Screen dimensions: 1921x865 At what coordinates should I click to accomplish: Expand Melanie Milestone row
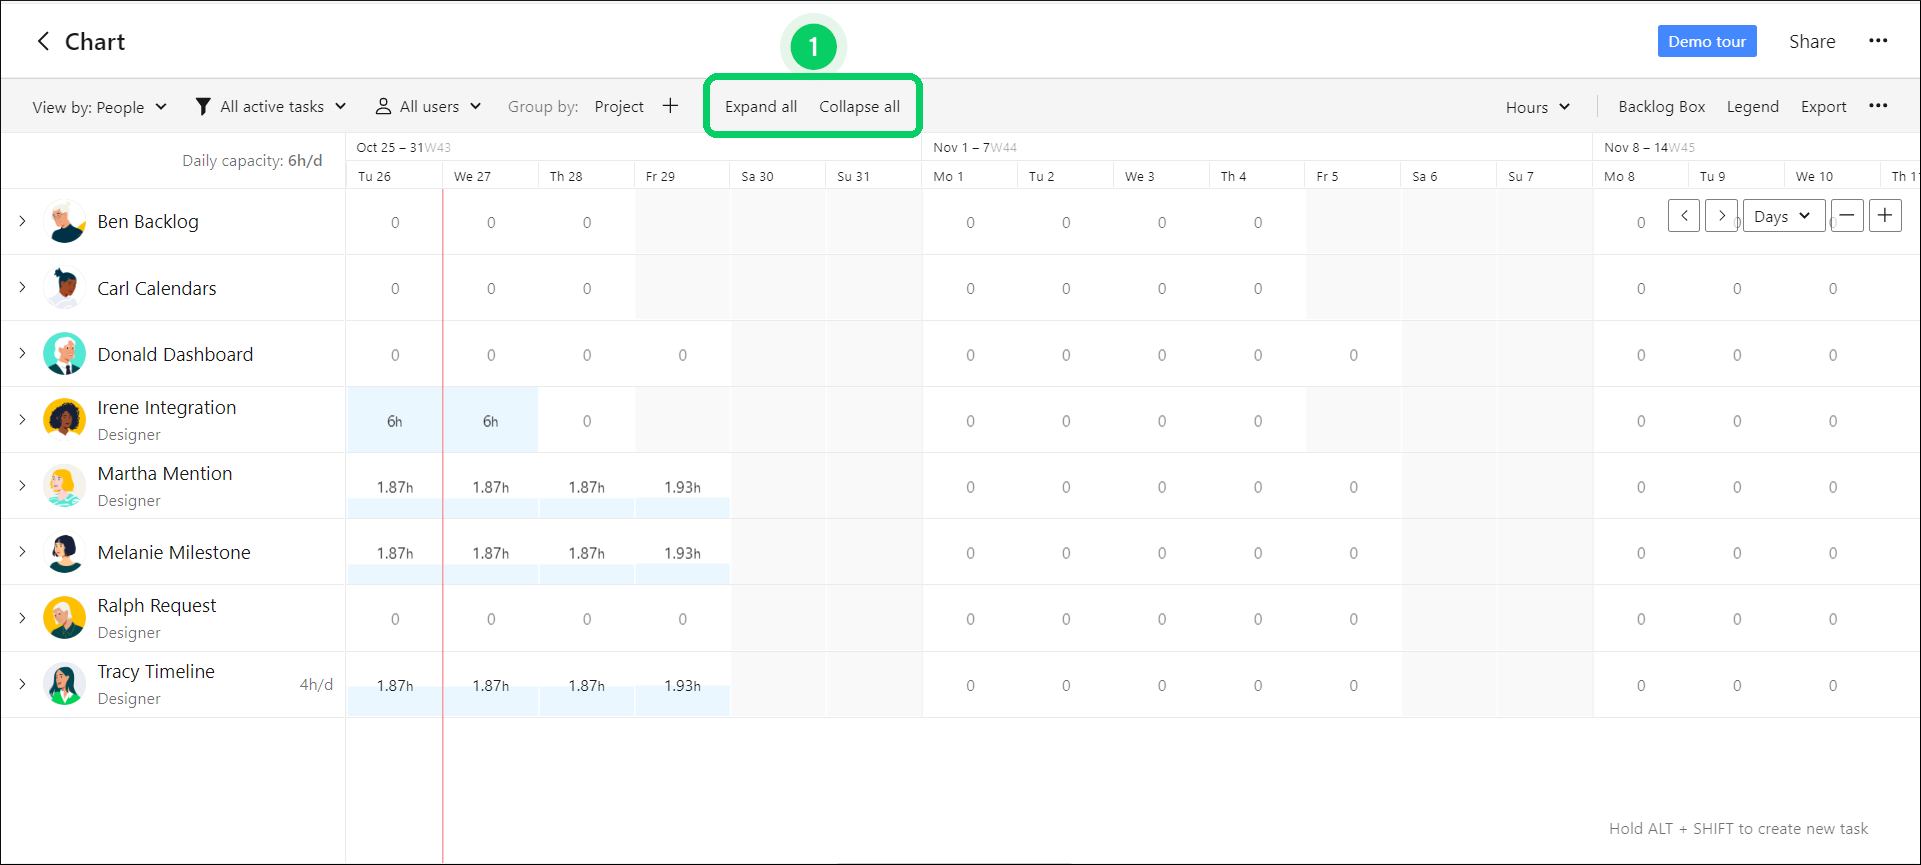pyautogui.click(x=22, y=551)
